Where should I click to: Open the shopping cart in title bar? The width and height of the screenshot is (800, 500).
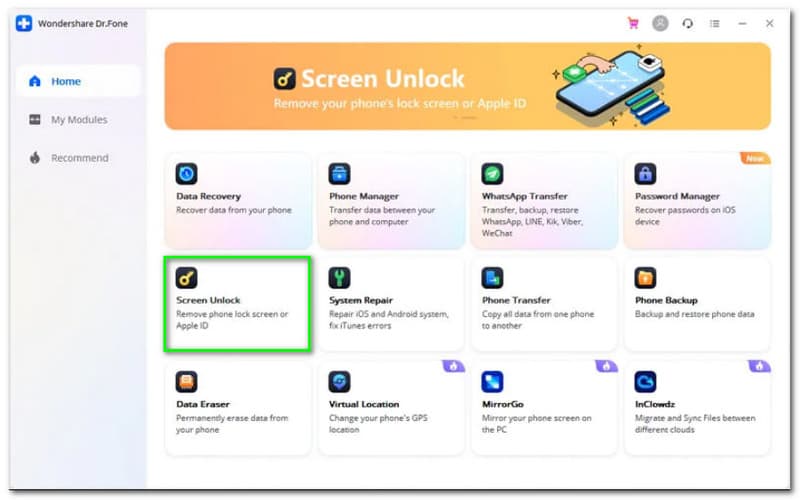tap(633, 23)
